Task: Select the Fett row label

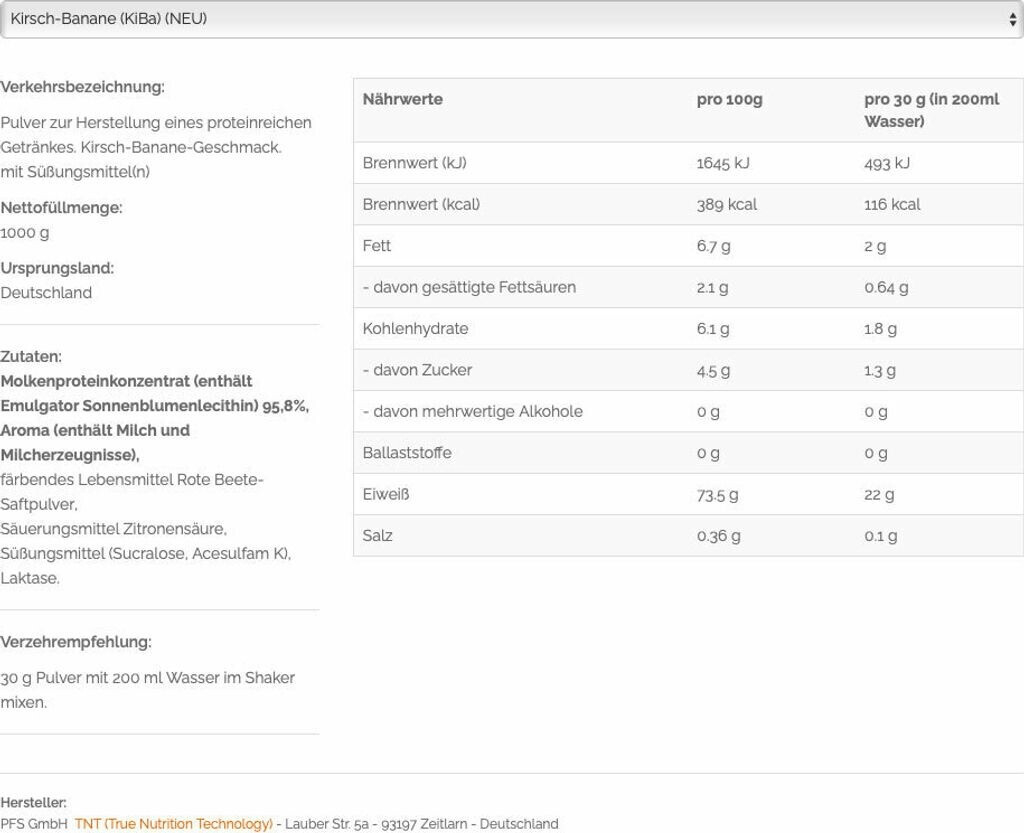Action: coord(377,246)
